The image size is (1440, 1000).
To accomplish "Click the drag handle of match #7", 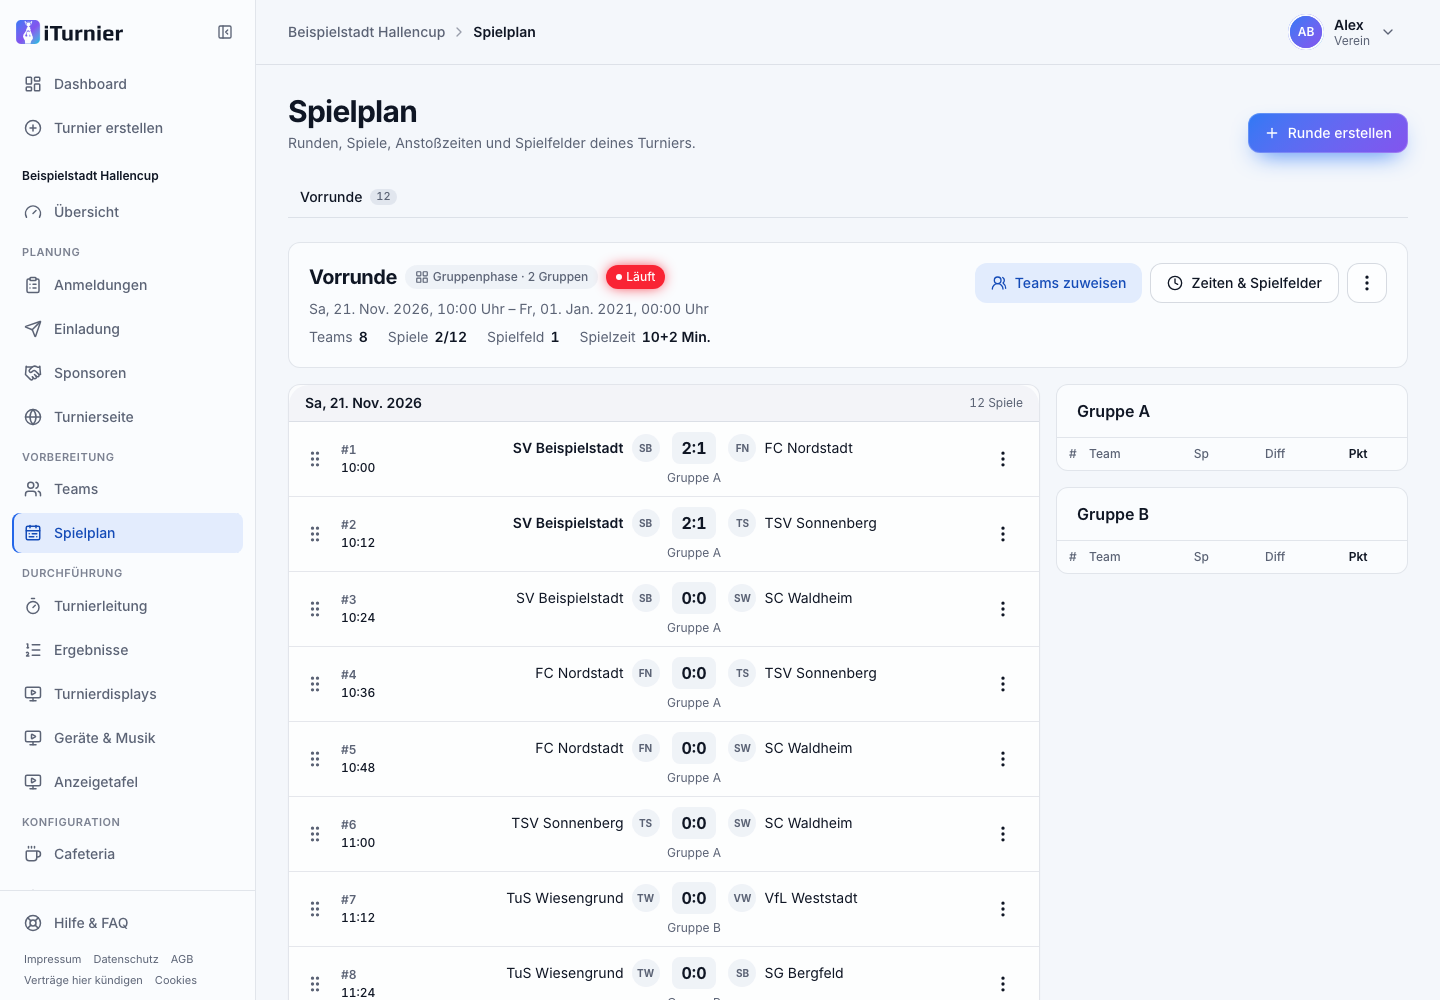I will (315, 909).
